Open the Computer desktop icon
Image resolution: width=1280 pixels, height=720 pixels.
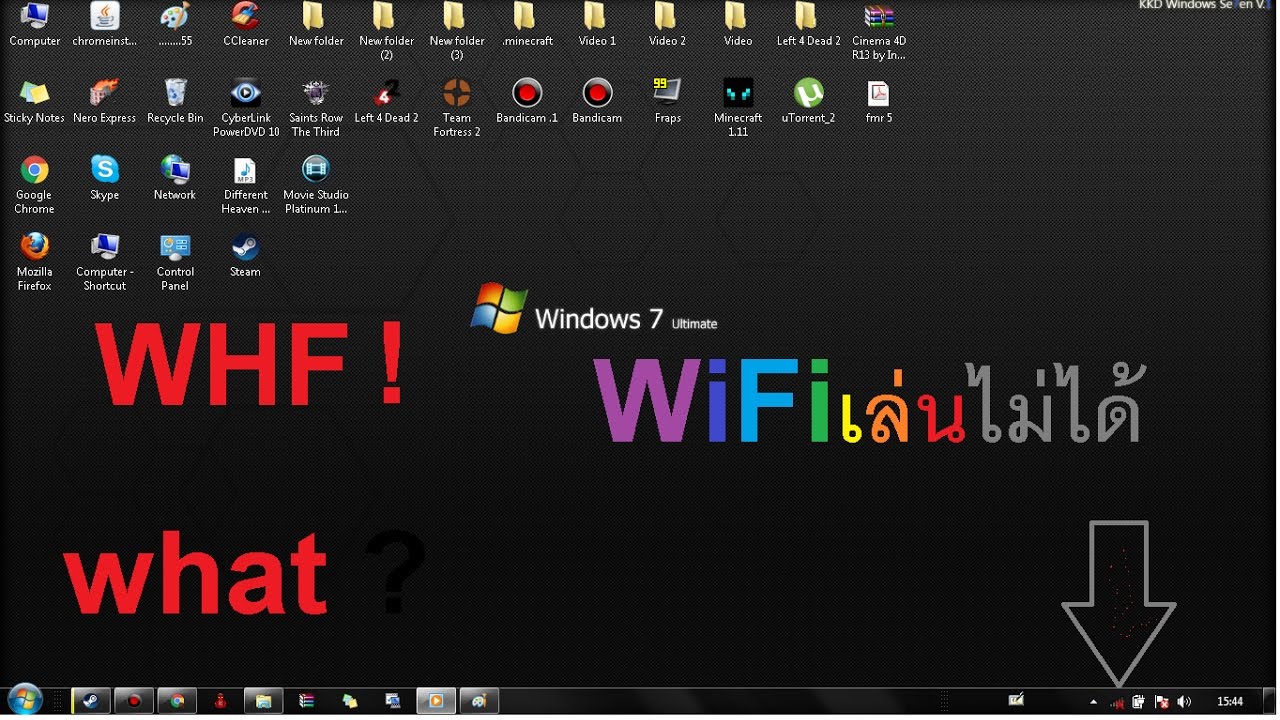[35, 26]
